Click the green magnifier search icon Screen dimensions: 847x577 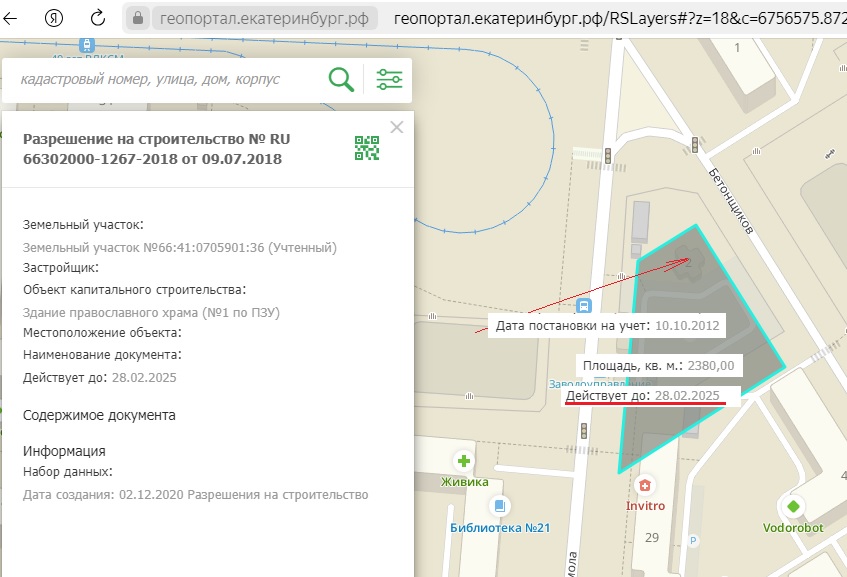coord(342,80)
